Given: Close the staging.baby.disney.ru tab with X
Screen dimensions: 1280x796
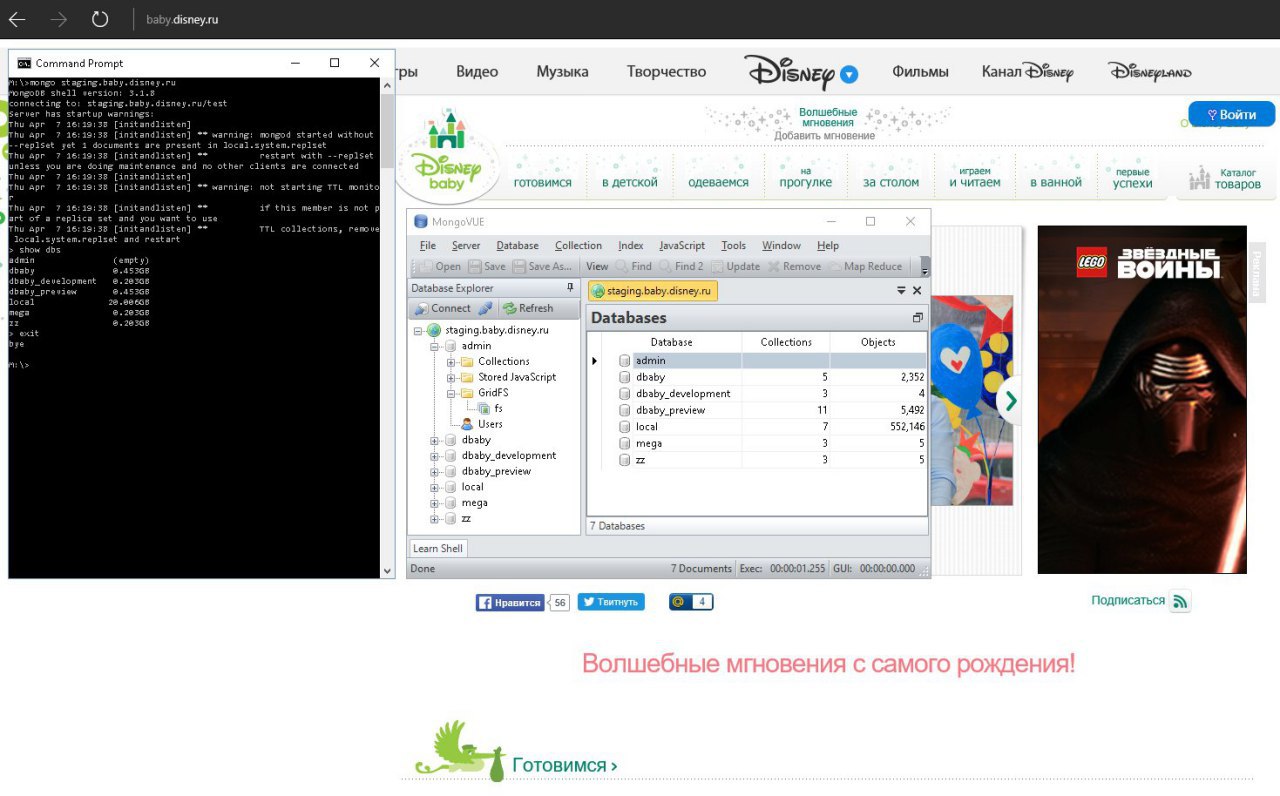Looking at the screenshot, I should coord(917,291).
